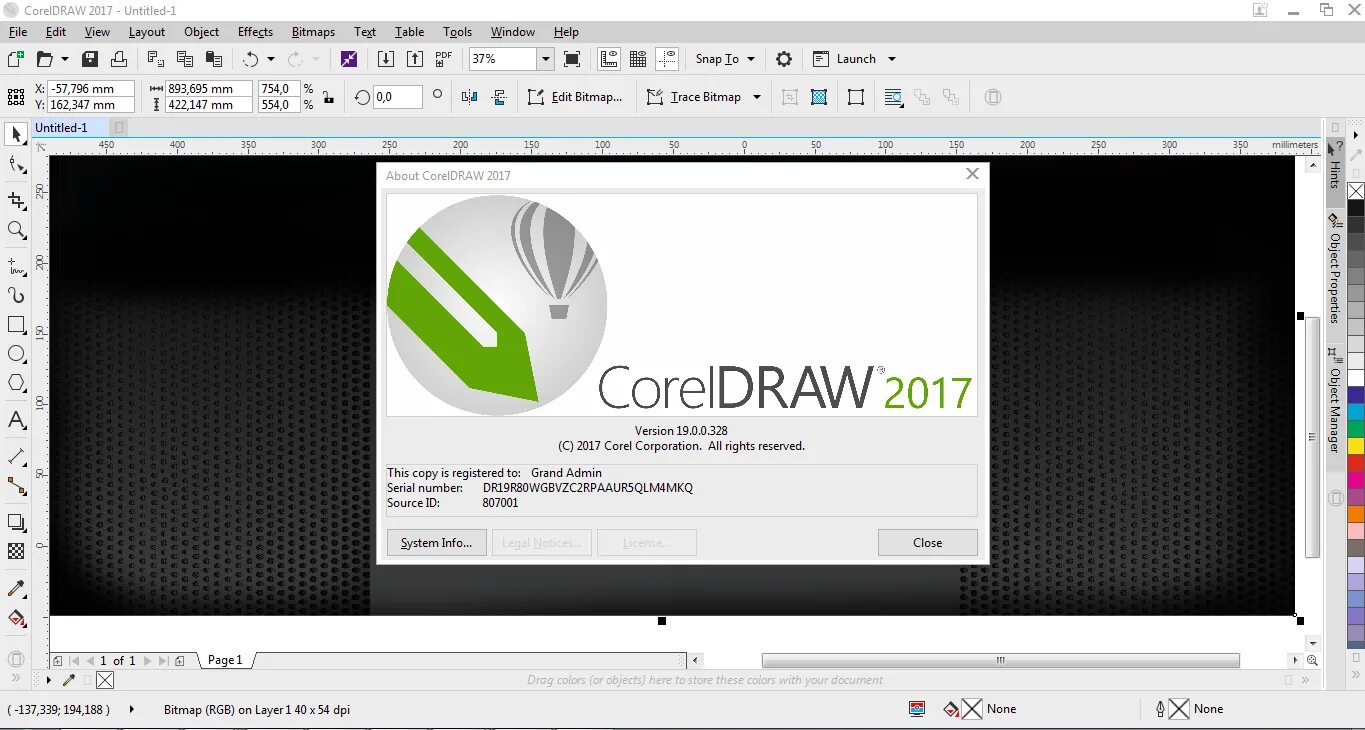Open the Launch dropdown
1365x730 pixels.
click(855, 59)
